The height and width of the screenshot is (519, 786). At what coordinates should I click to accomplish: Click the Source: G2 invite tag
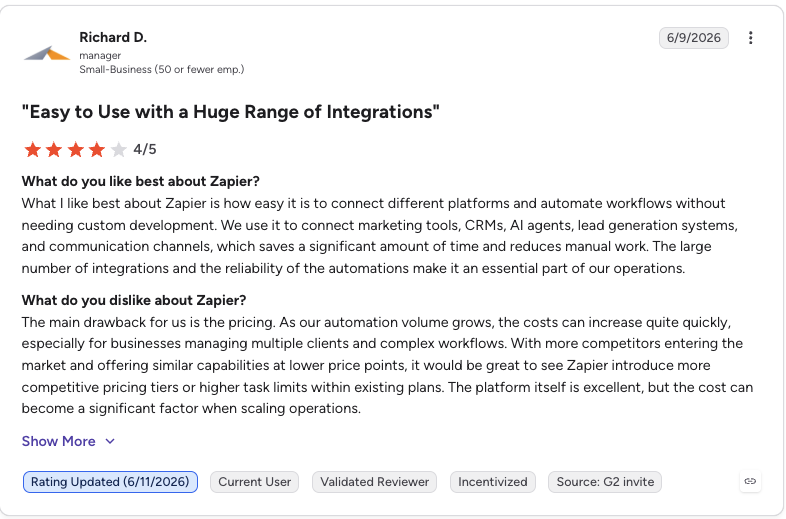pos(605,482)
